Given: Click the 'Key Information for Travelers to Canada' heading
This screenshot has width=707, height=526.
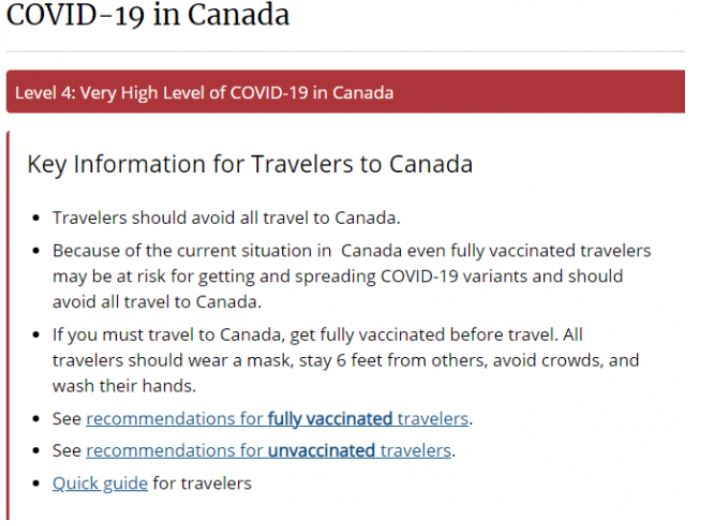Looking at the screenshot, I should (250, 165).
